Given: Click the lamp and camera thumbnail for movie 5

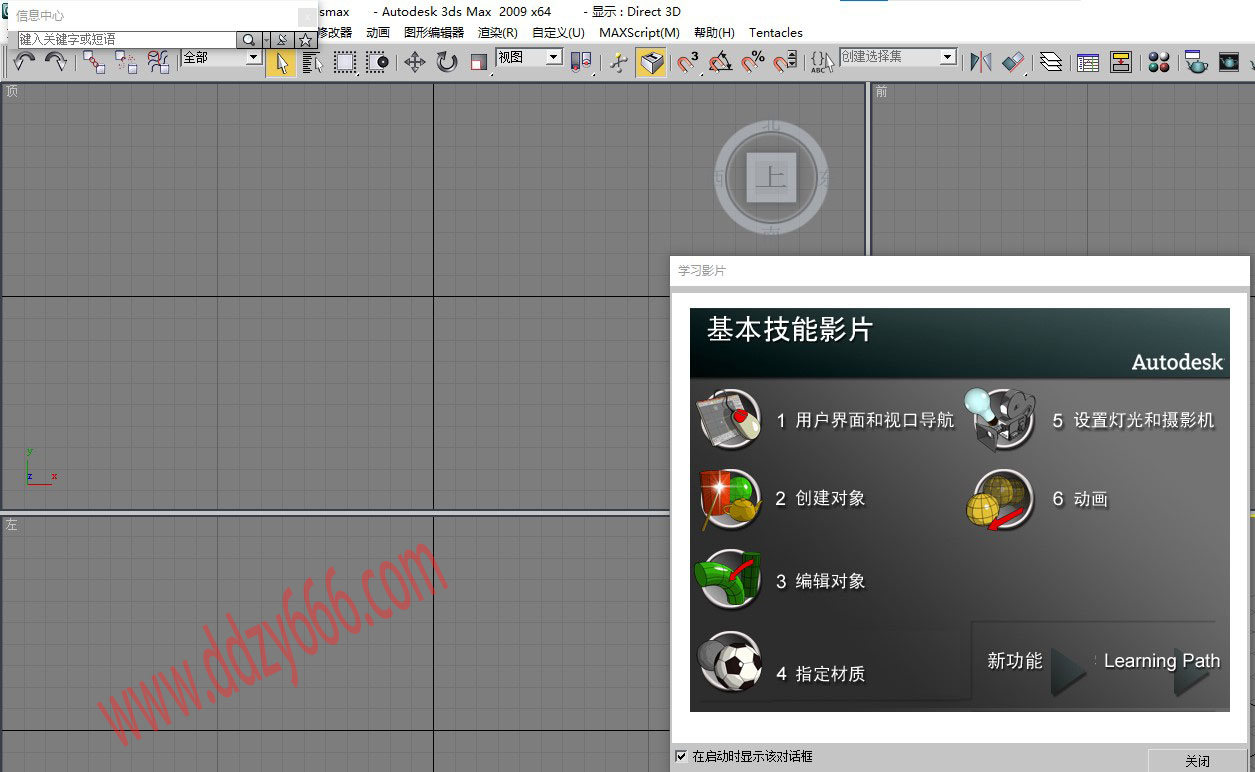Looking at the screenshot, I should [1000, 419].
